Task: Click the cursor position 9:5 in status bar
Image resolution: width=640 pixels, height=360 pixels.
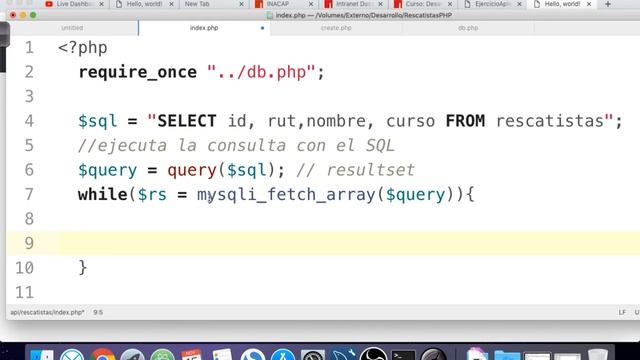Action: point(98,312)
